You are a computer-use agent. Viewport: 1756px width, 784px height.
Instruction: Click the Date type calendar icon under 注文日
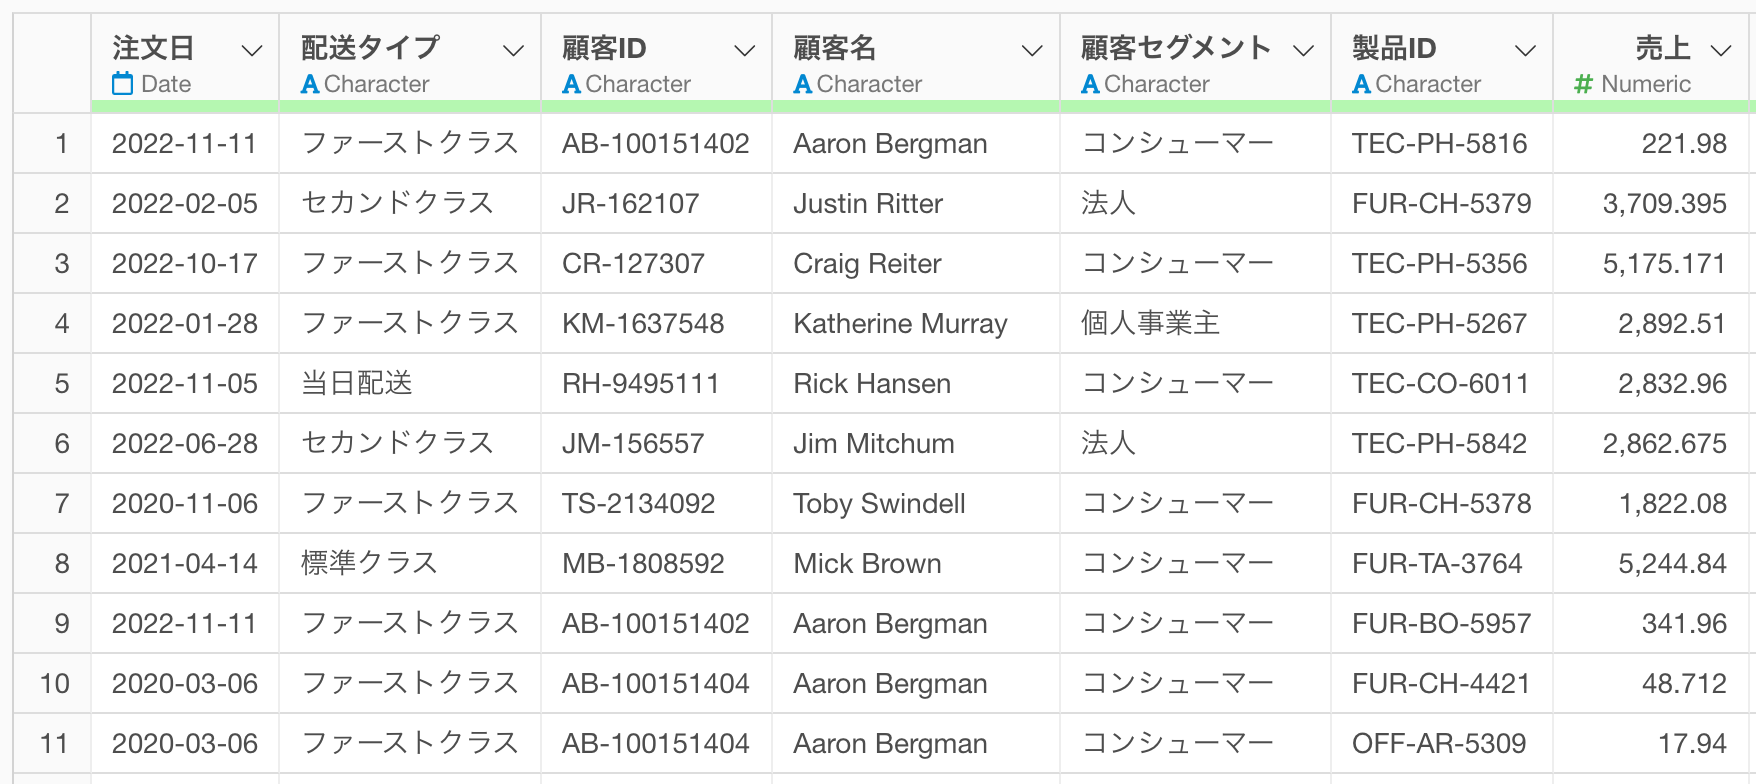point(123,84)
